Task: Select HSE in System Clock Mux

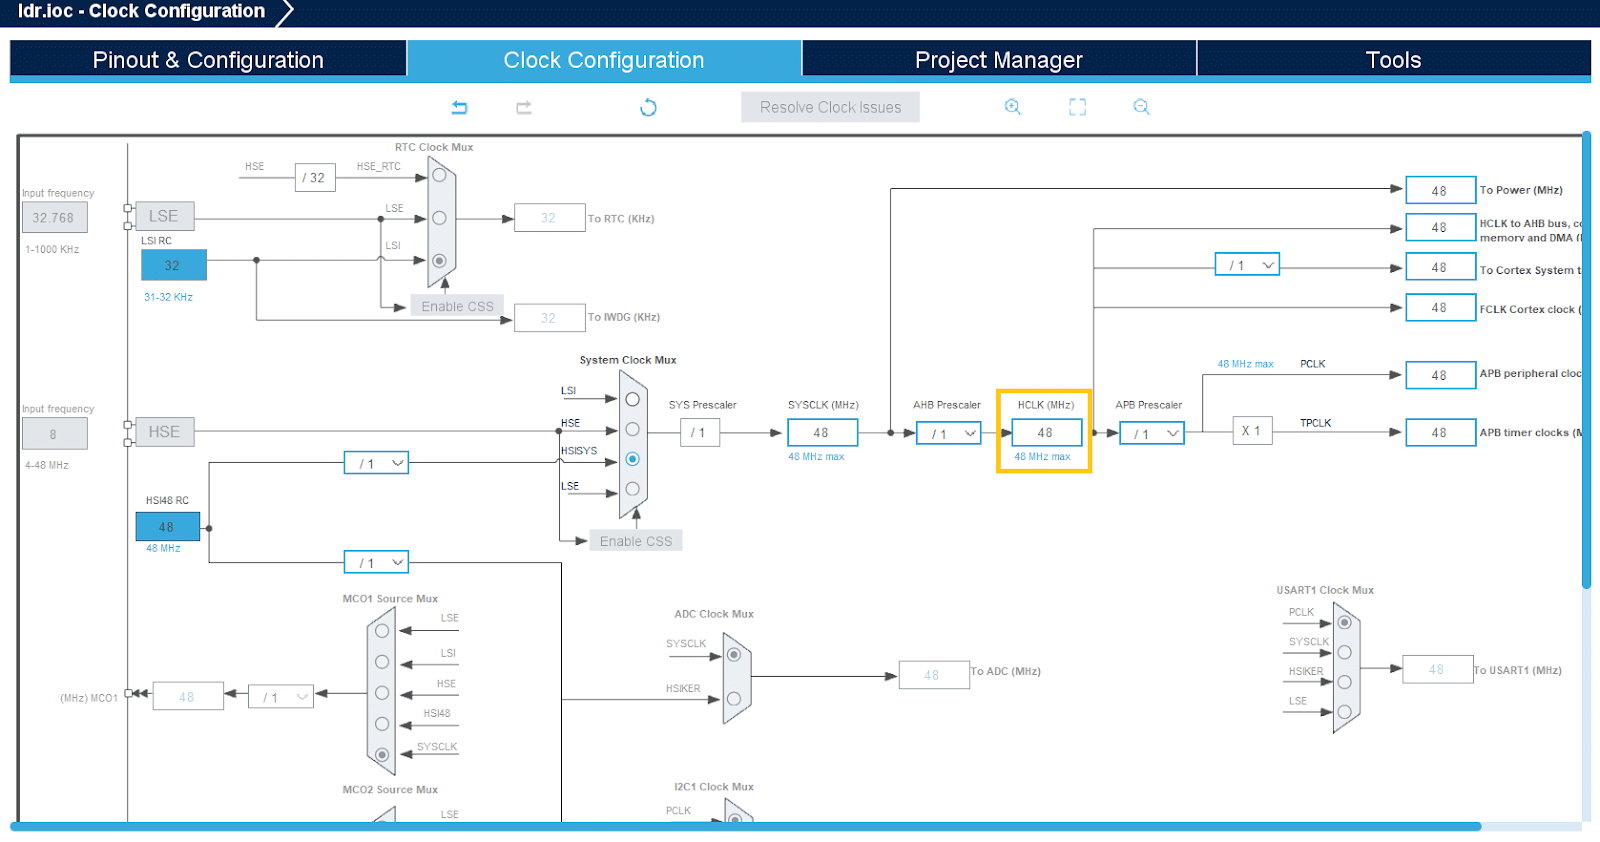Action: [x=632, y=429]
